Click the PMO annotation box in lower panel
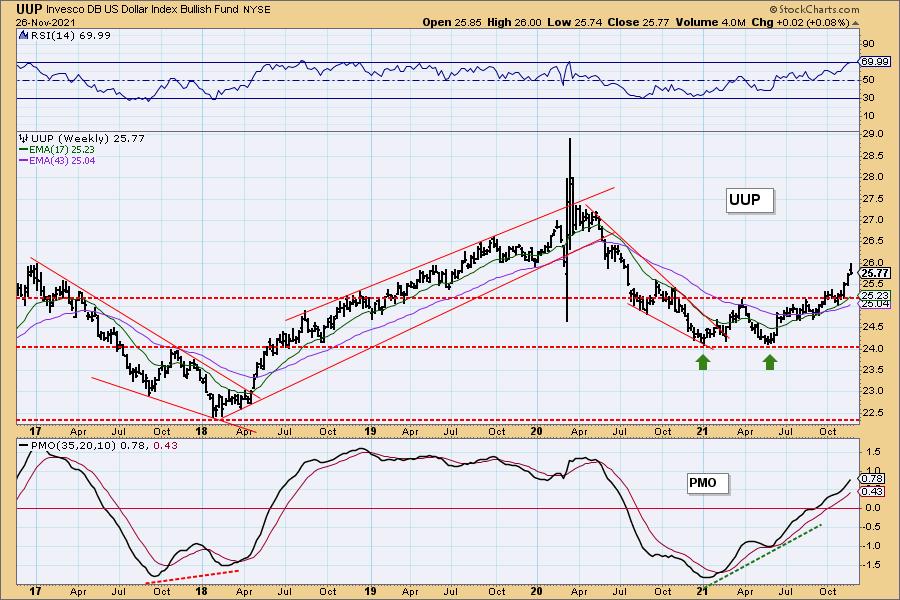This screenshot has width=900, height=600. [x=703, y=483]
